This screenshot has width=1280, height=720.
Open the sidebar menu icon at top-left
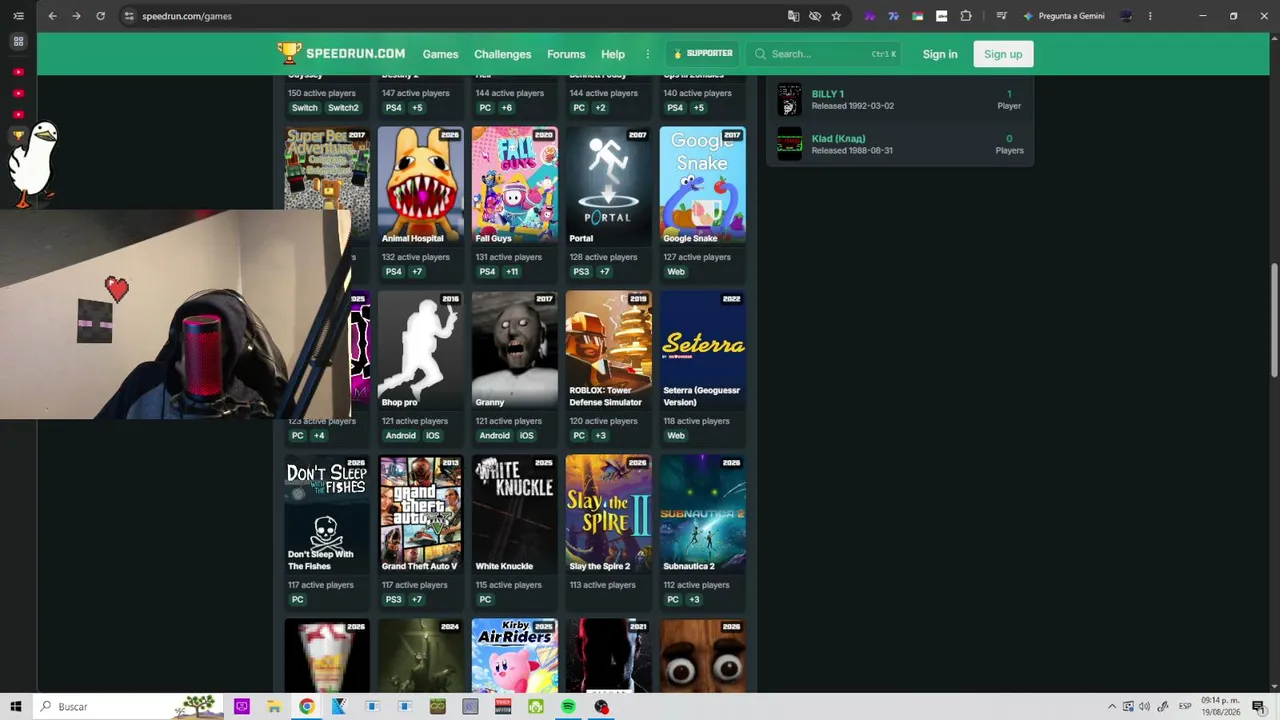pyautogui.click(x=18, y=16)
